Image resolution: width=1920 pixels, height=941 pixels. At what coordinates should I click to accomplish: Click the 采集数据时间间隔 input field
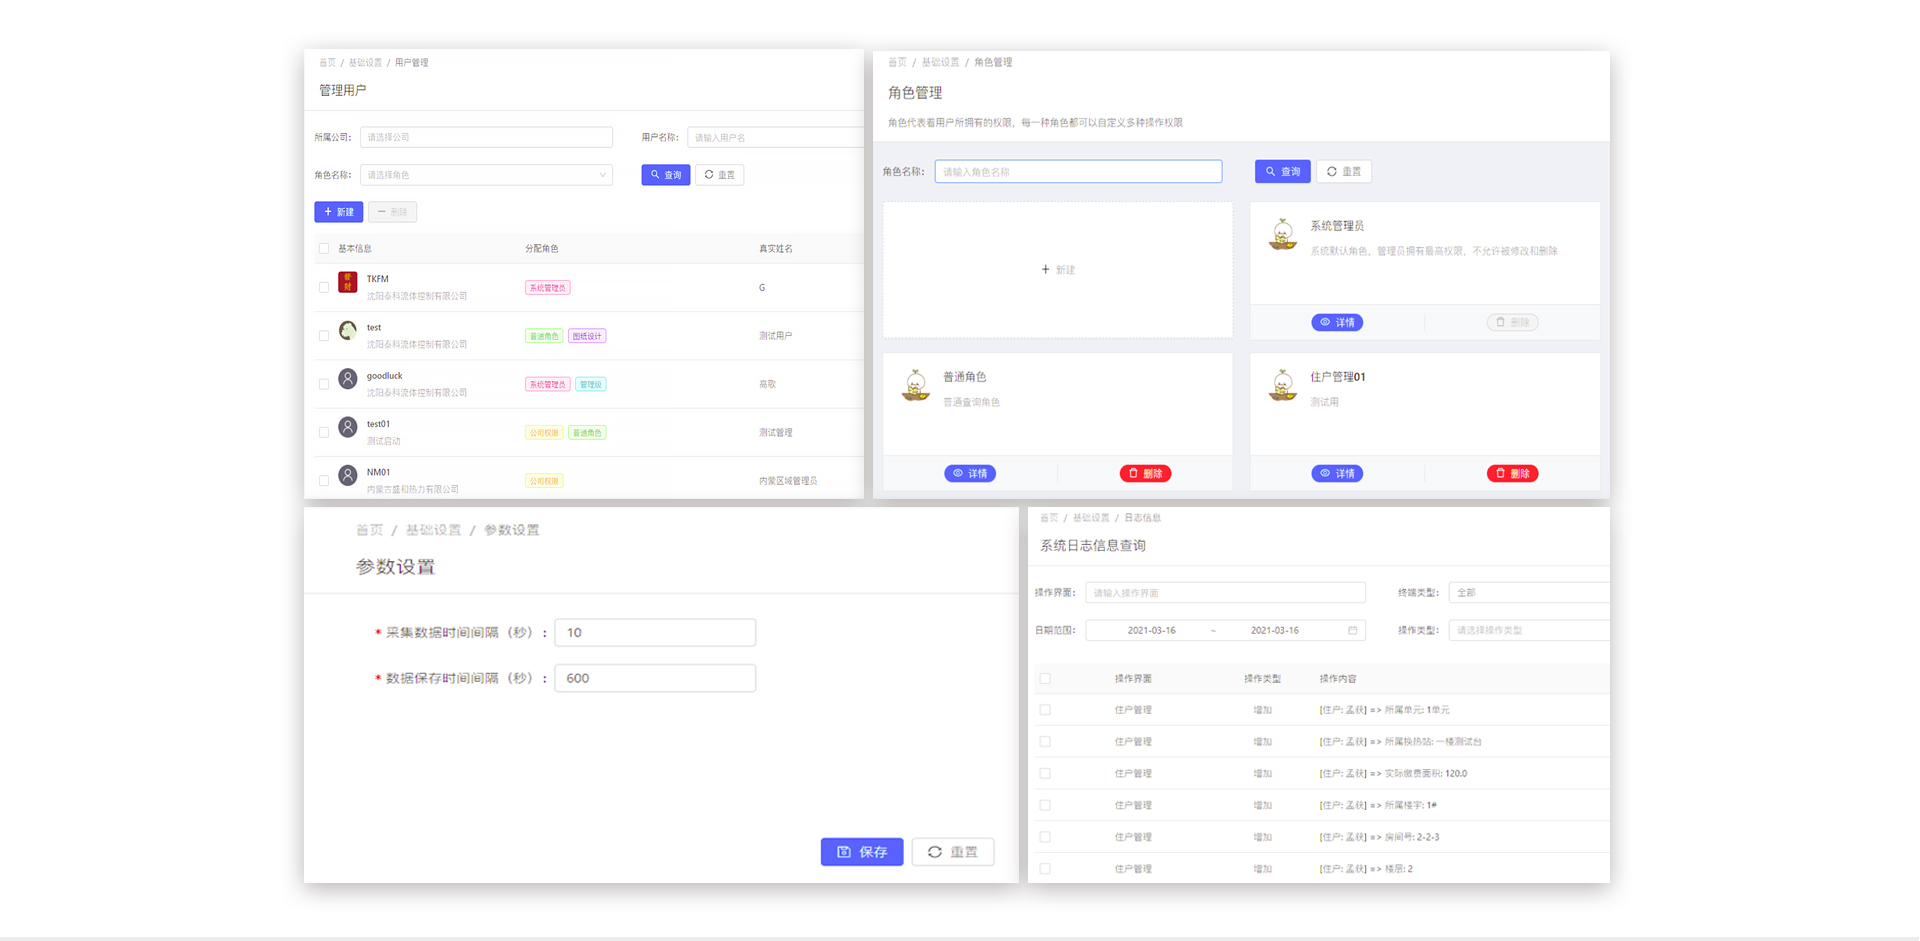tap(655, 632)
